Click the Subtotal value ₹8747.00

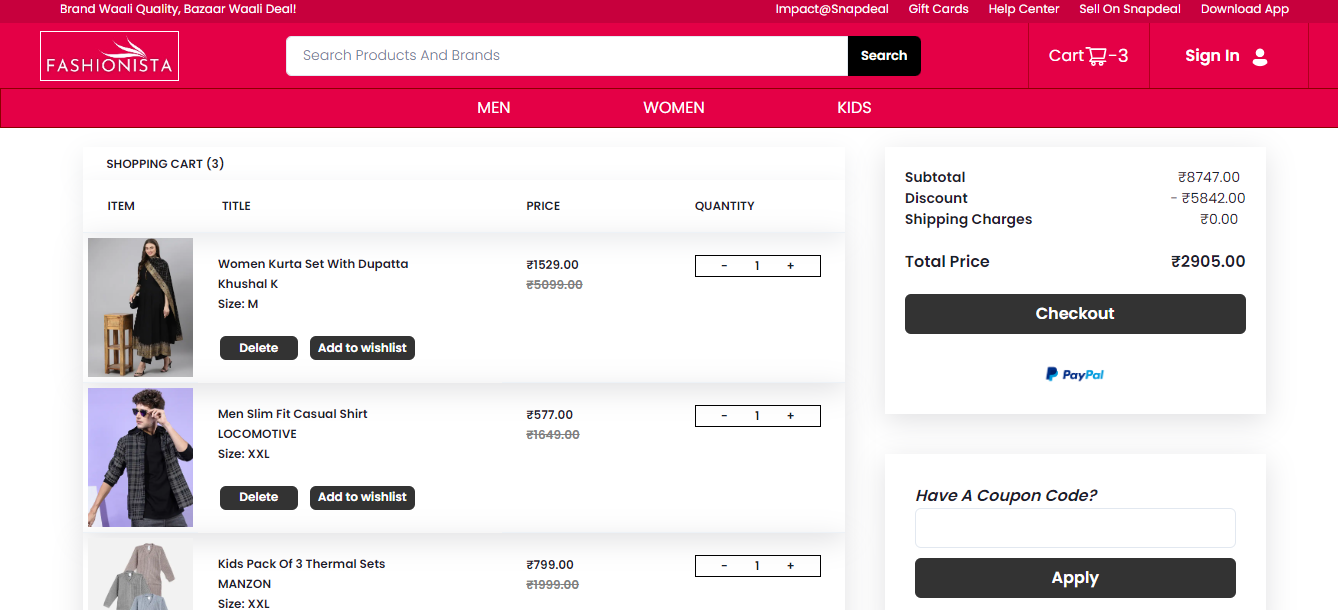pos(1209,177)
